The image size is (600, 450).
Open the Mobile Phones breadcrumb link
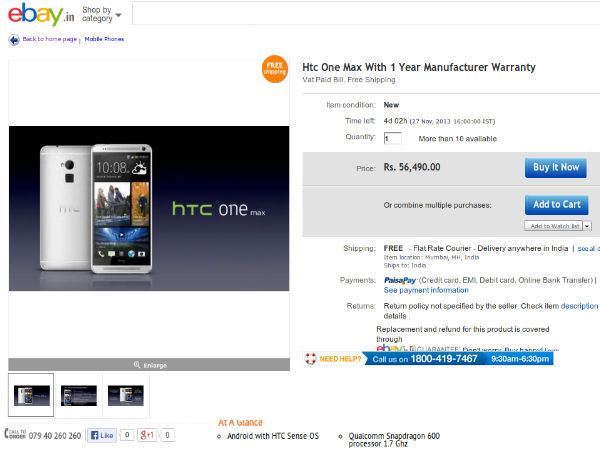104,39
